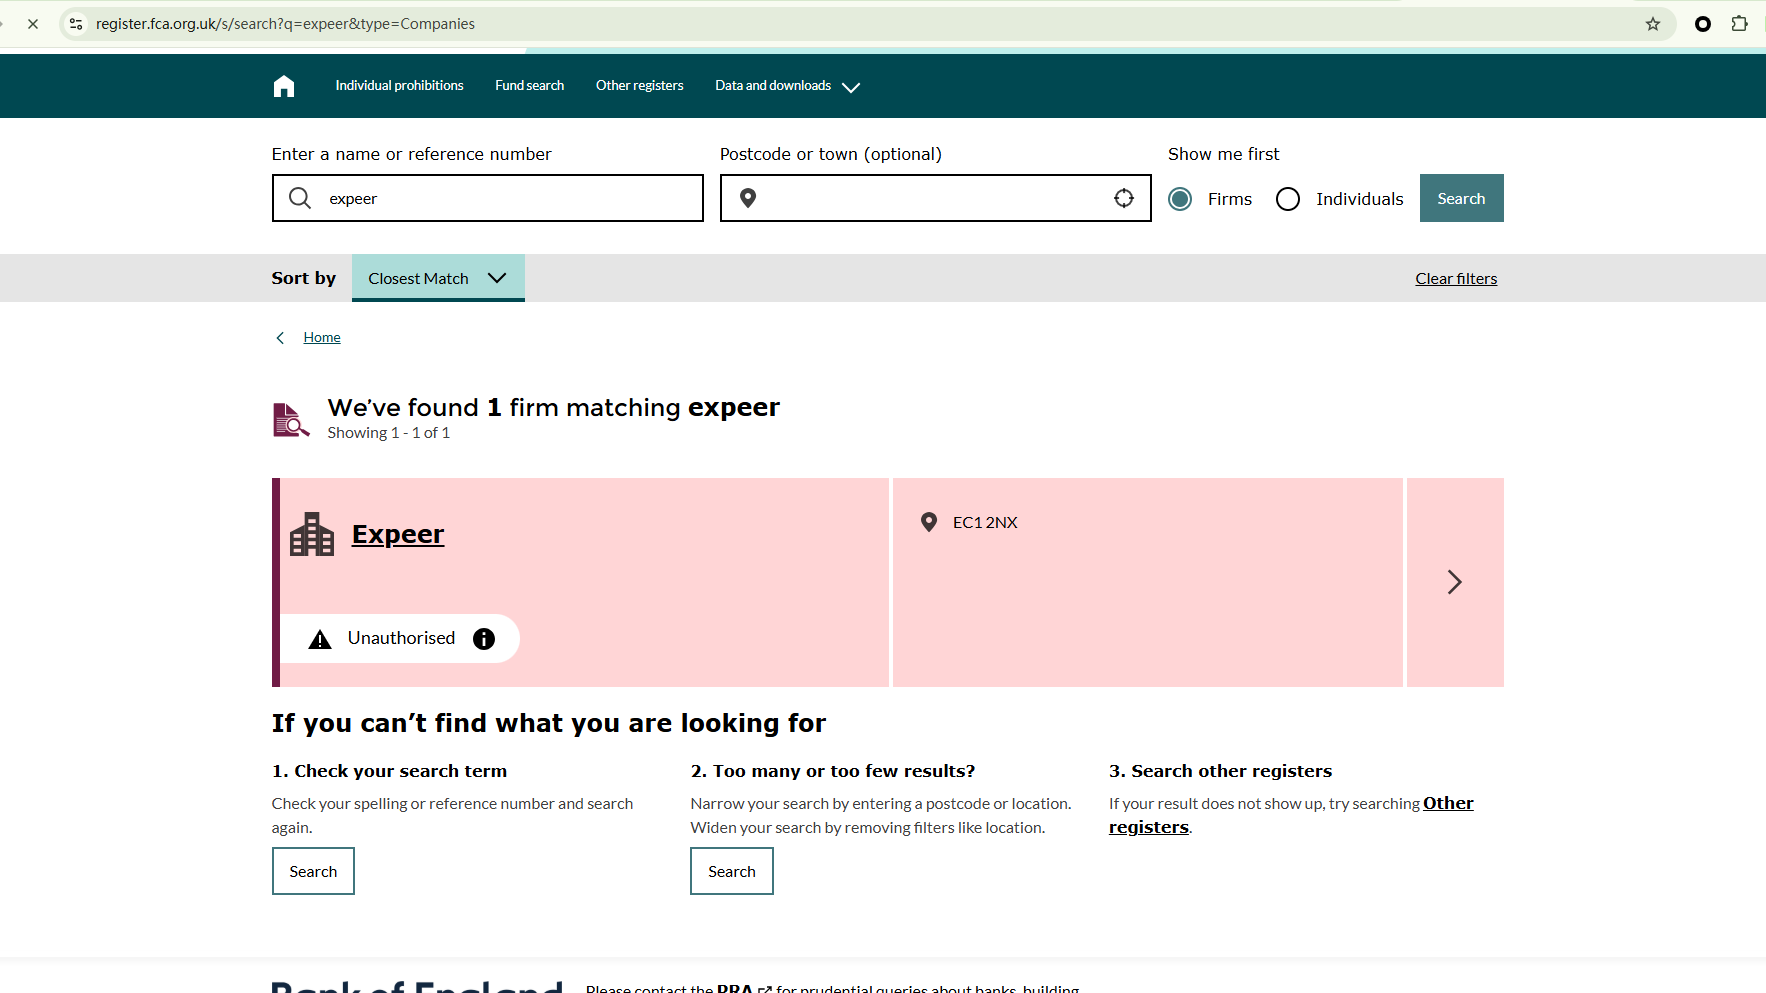This screenshot has height=993, width=1766.
Task: Click the magnifier icon in name field
Action: [300, 198]
